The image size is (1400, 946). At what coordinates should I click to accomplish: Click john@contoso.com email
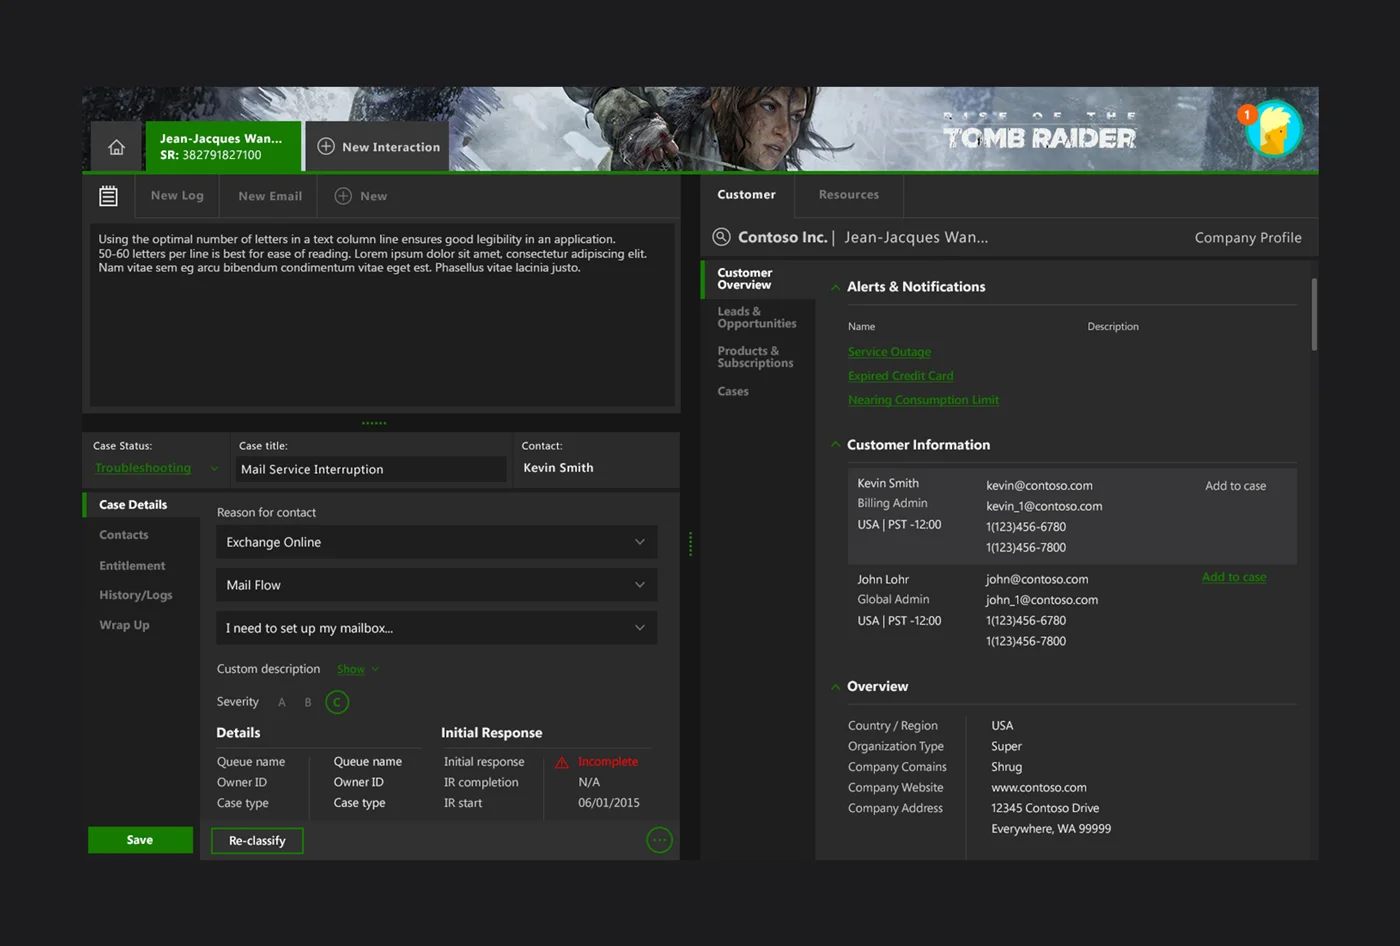(1037, 580)
